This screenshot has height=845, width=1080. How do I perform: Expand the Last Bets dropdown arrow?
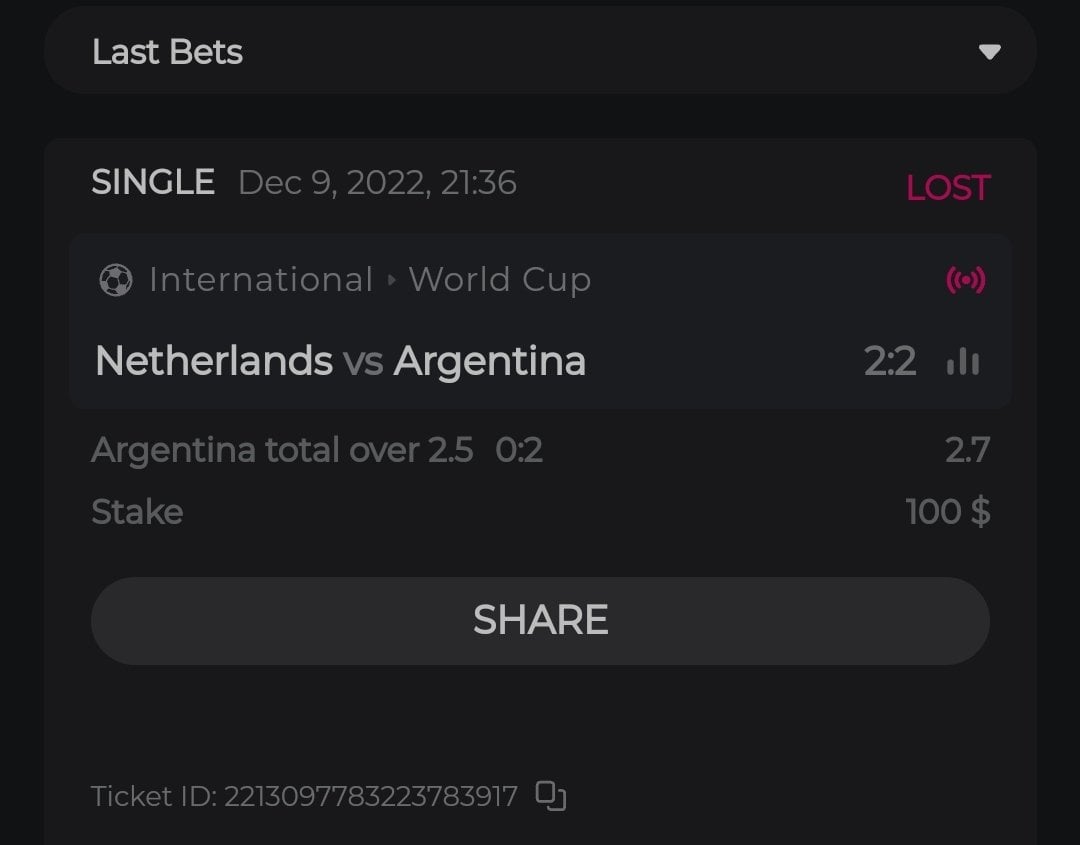click(989, 52)
